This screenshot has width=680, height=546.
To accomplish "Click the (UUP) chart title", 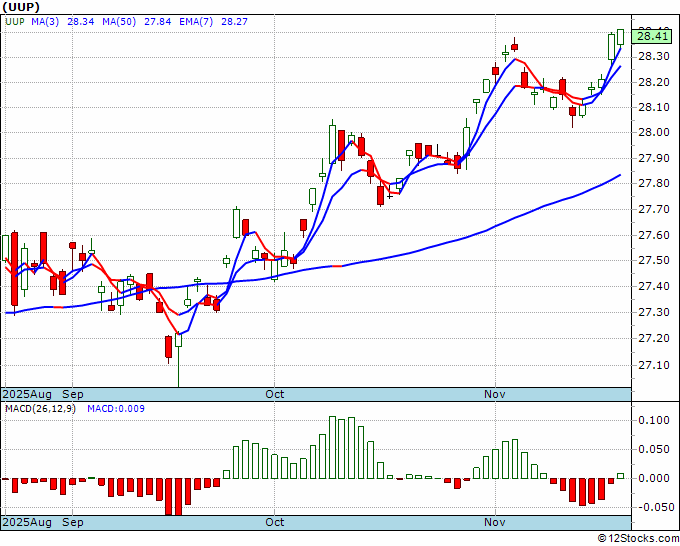I will pos(20,7).
